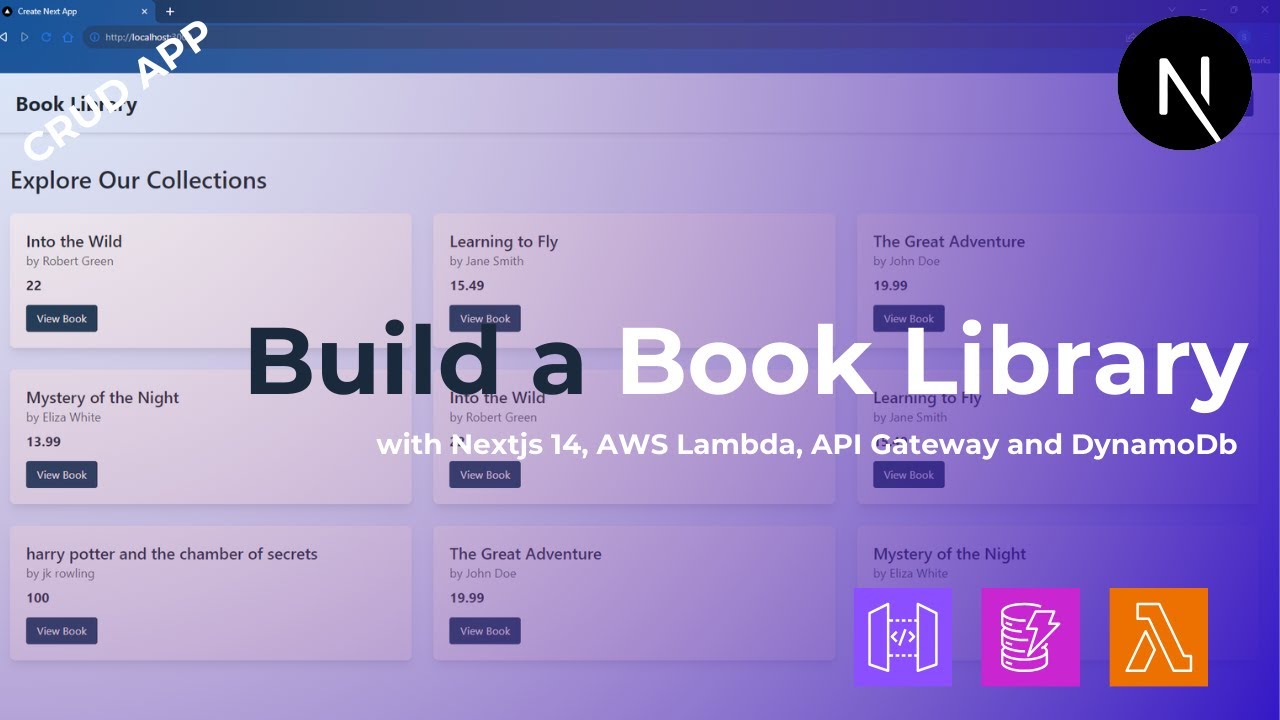This screenshot has width=1280, height=720.
Task: Select the Explore Our Collections heading
Action: click(x=138, y=180)
